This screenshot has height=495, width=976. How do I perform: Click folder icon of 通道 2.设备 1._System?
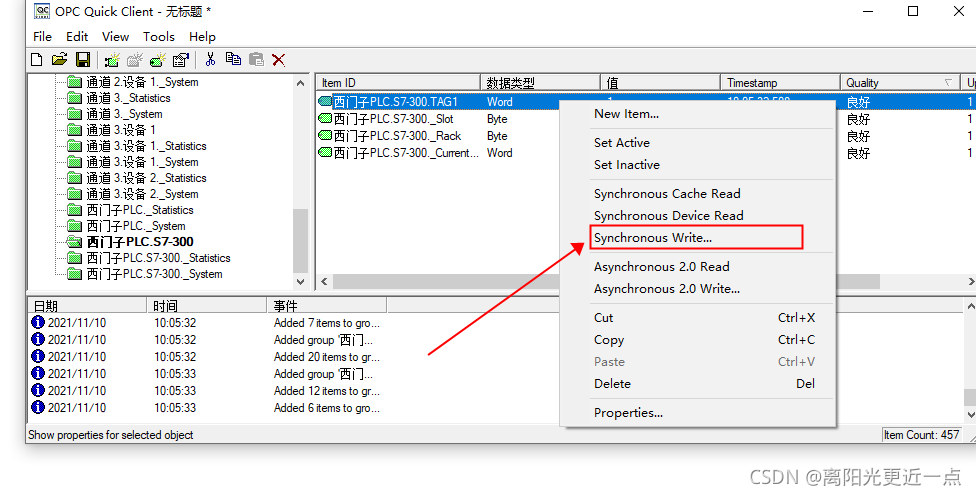coord(75,82)
